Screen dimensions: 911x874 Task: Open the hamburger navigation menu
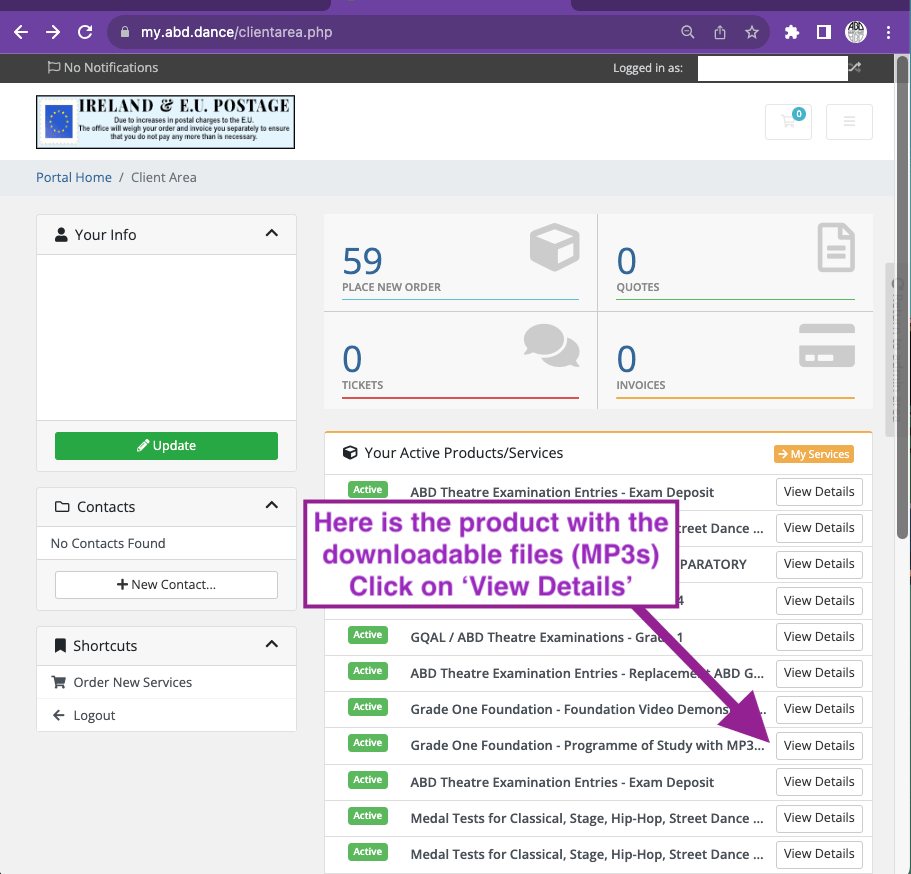(849, 122)
